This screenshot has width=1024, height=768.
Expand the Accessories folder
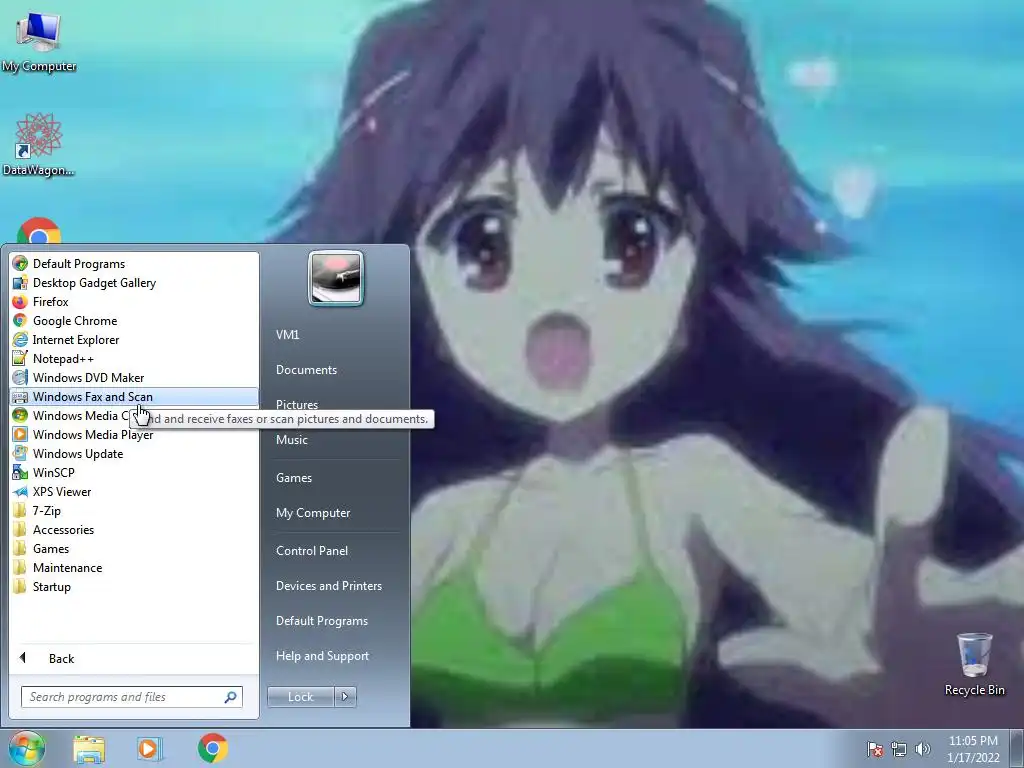(x=134, y=530)
